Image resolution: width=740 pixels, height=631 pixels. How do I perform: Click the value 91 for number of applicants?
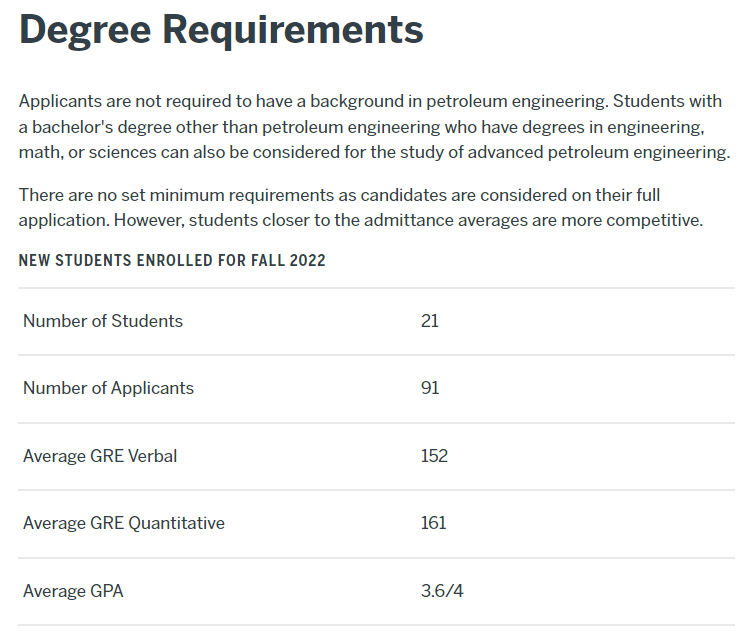(x=430, y=388)
